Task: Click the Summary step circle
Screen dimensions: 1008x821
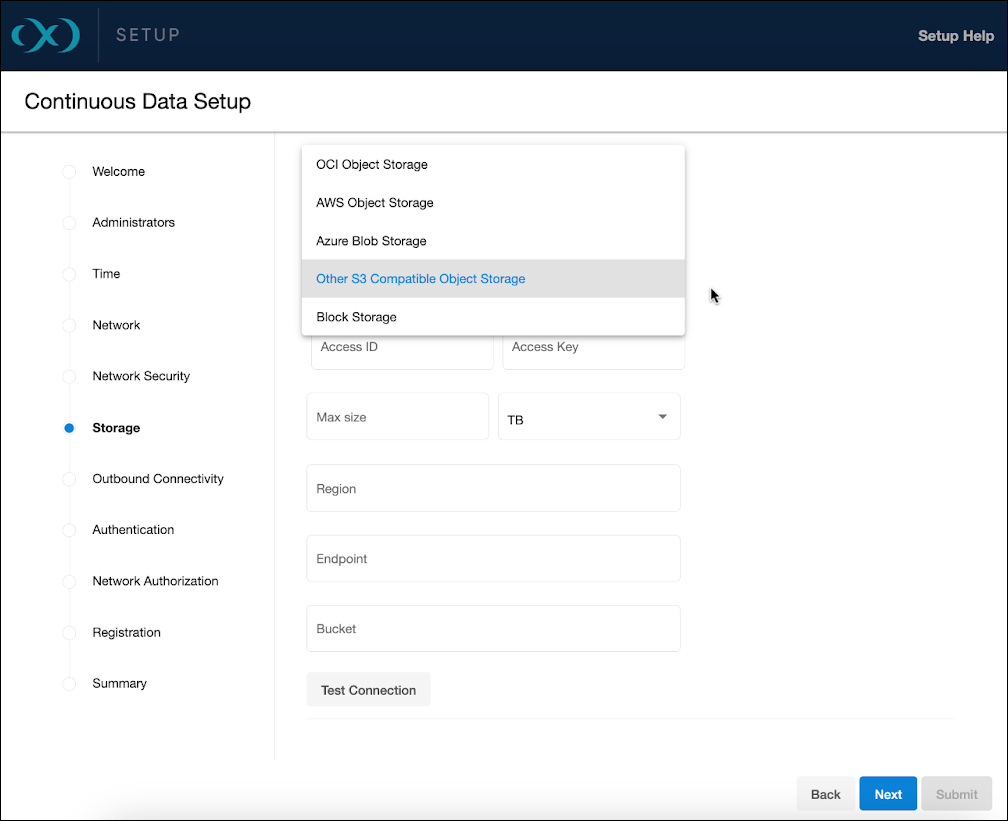Action: [68, 683]
